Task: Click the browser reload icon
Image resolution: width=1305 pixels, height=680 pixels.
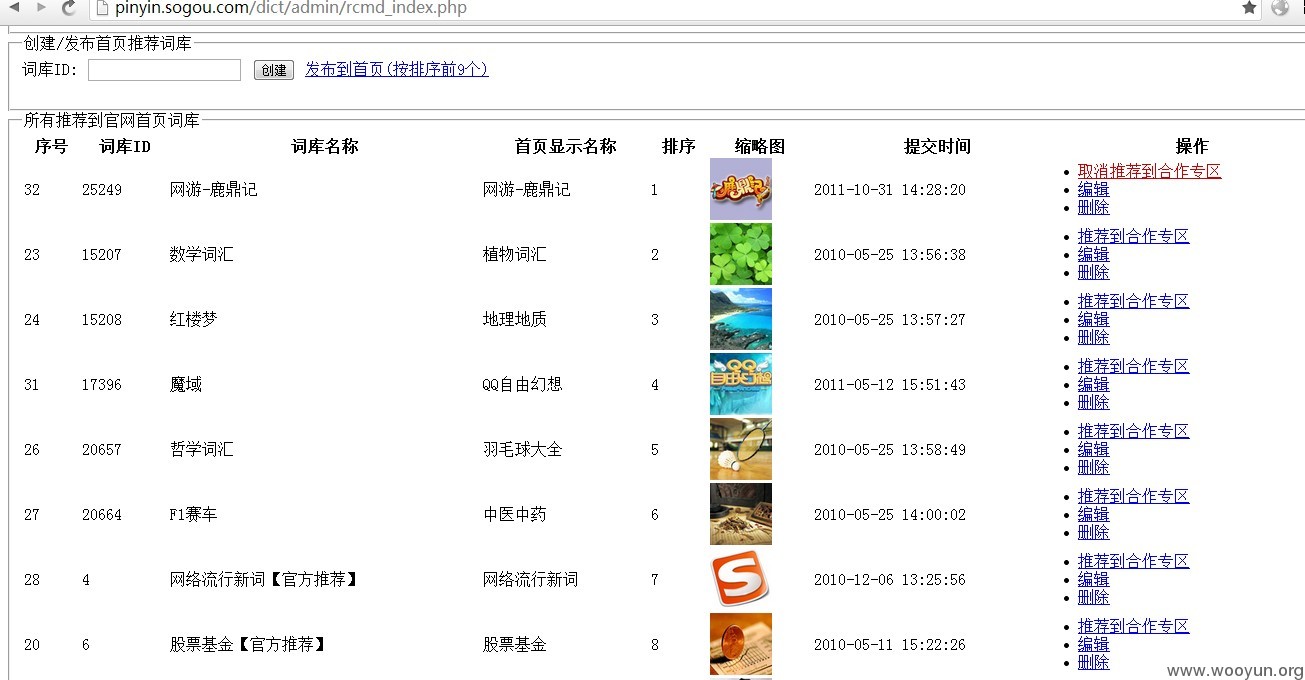Action: [69, 8]
